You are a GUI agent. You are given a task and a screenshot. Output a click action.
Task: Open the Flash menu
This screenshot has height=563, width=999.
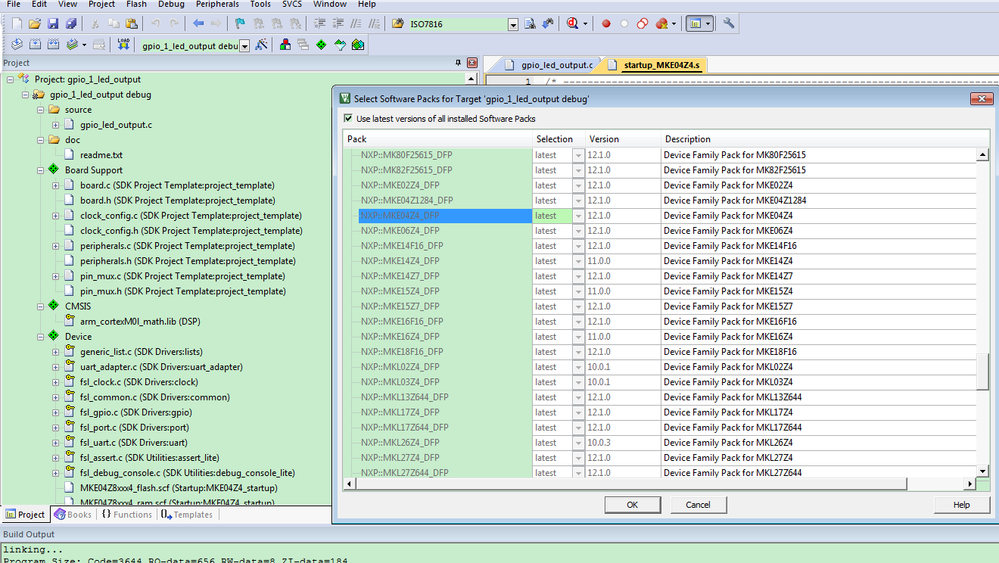[136, 4]
